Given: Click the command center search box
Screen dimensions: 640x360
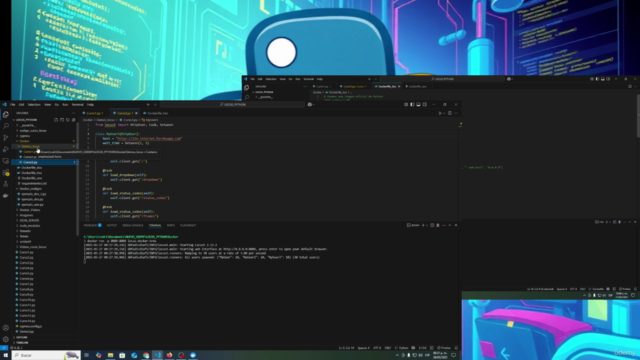Looking at the screenshot, I should [x=233, y=104].
